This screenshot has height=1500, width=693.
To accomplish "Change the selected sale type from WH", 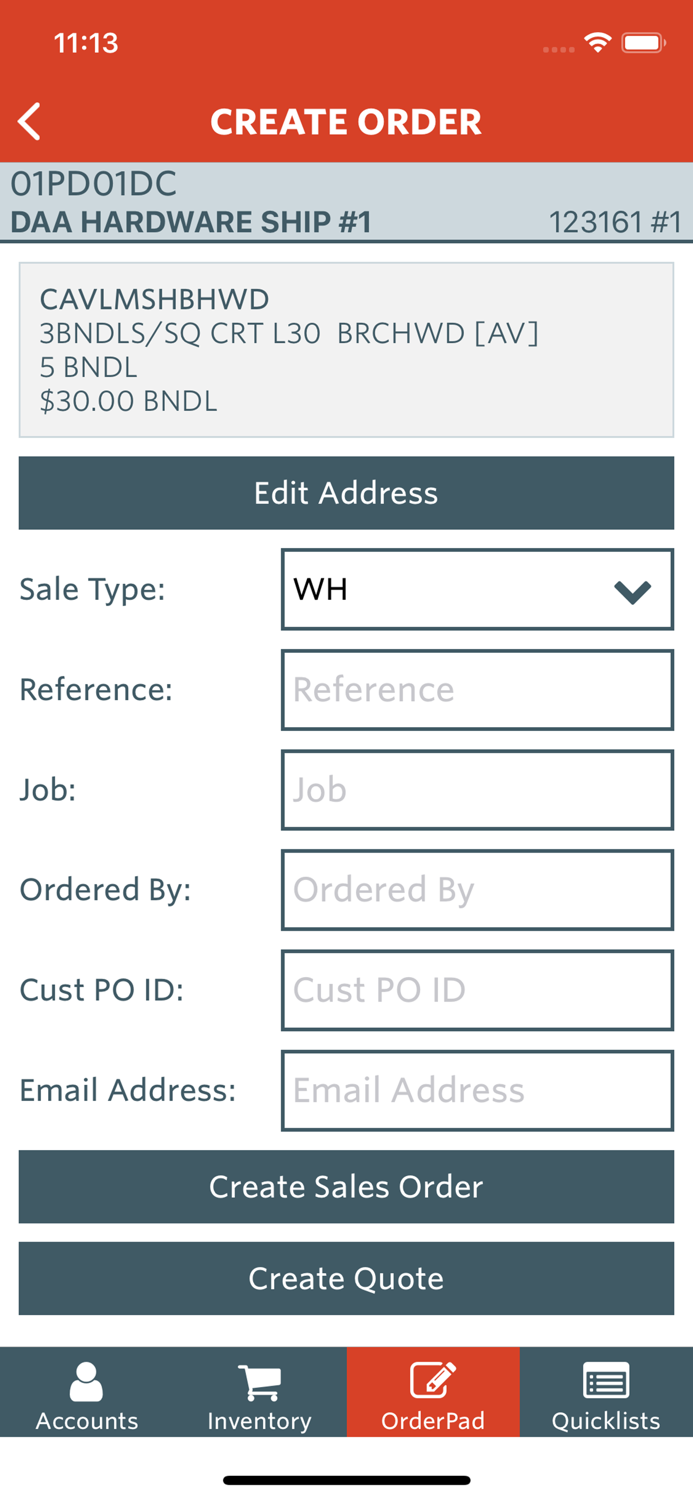I will tap(477, 590).
